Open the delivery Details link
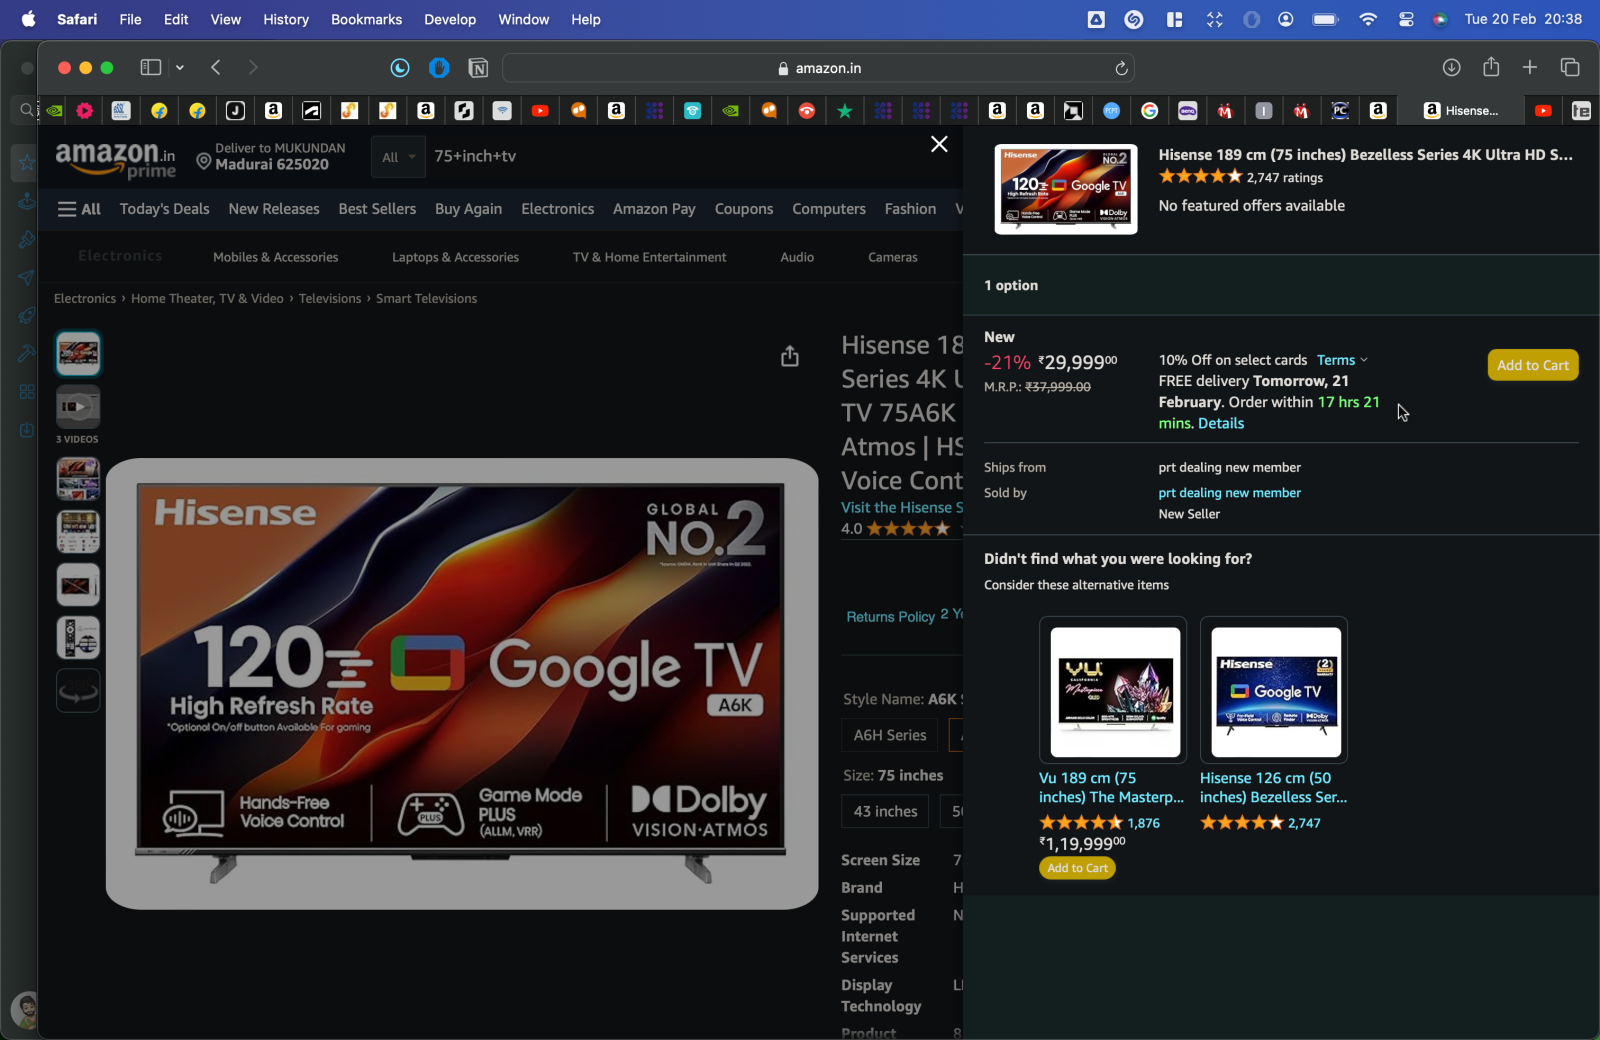 [x=1221, y=423]
